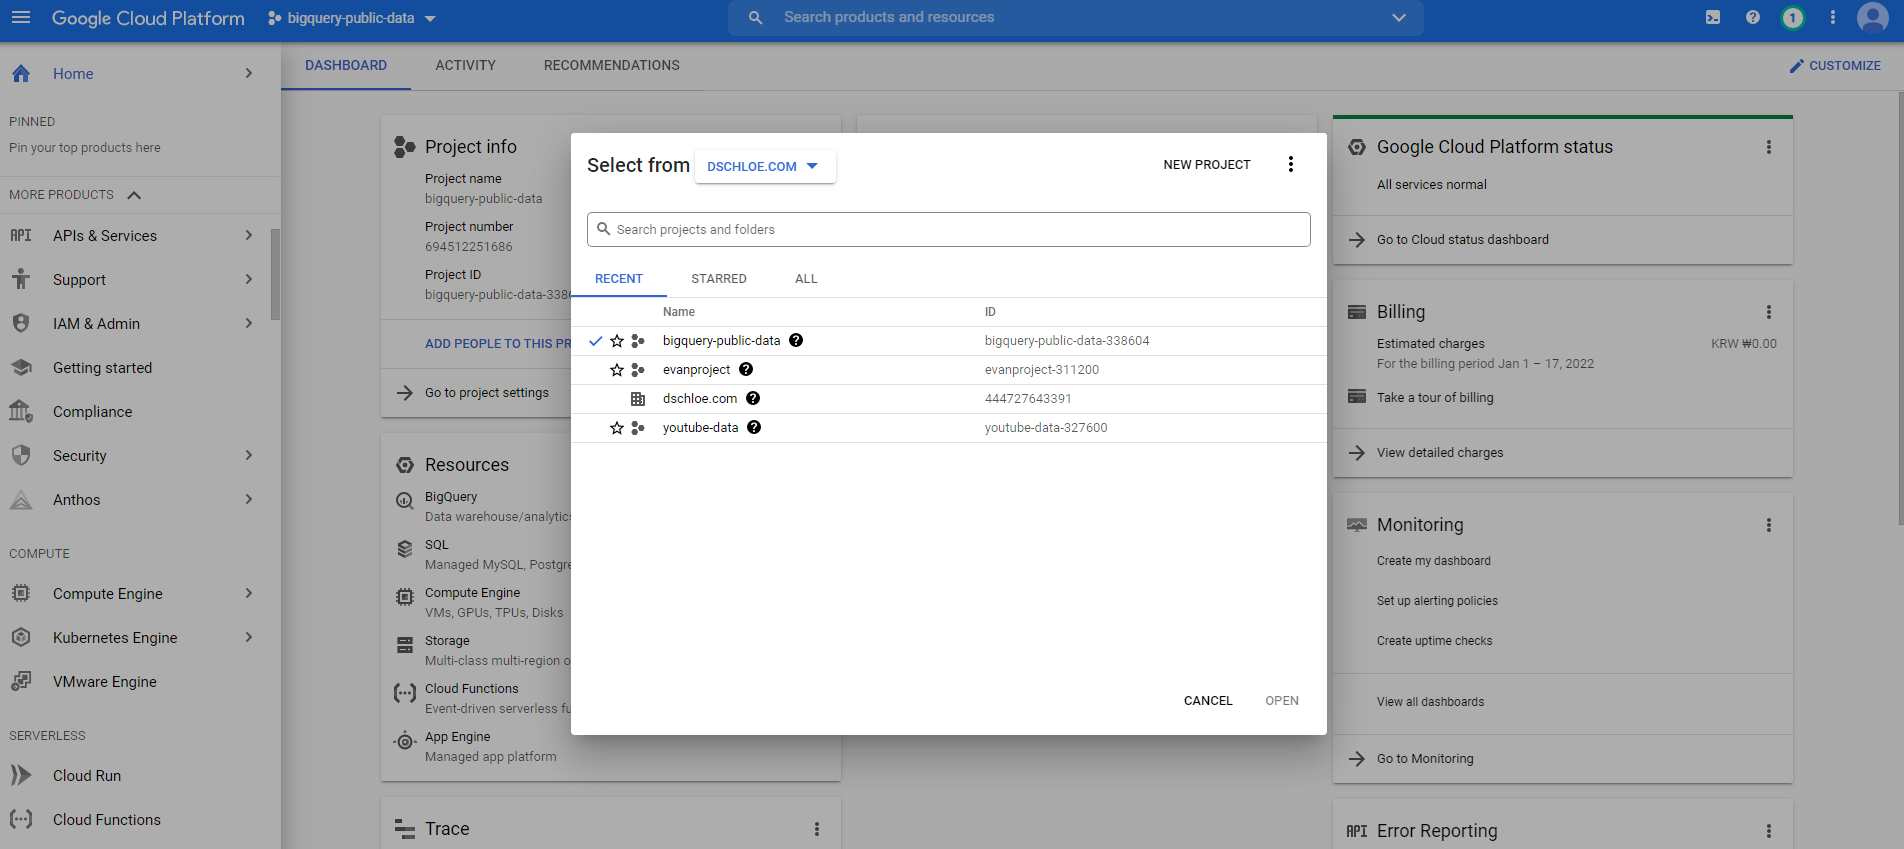Click the Getting started graduation cap icon
Viewport: 1904px width, 849px height.
click(21, 367)
